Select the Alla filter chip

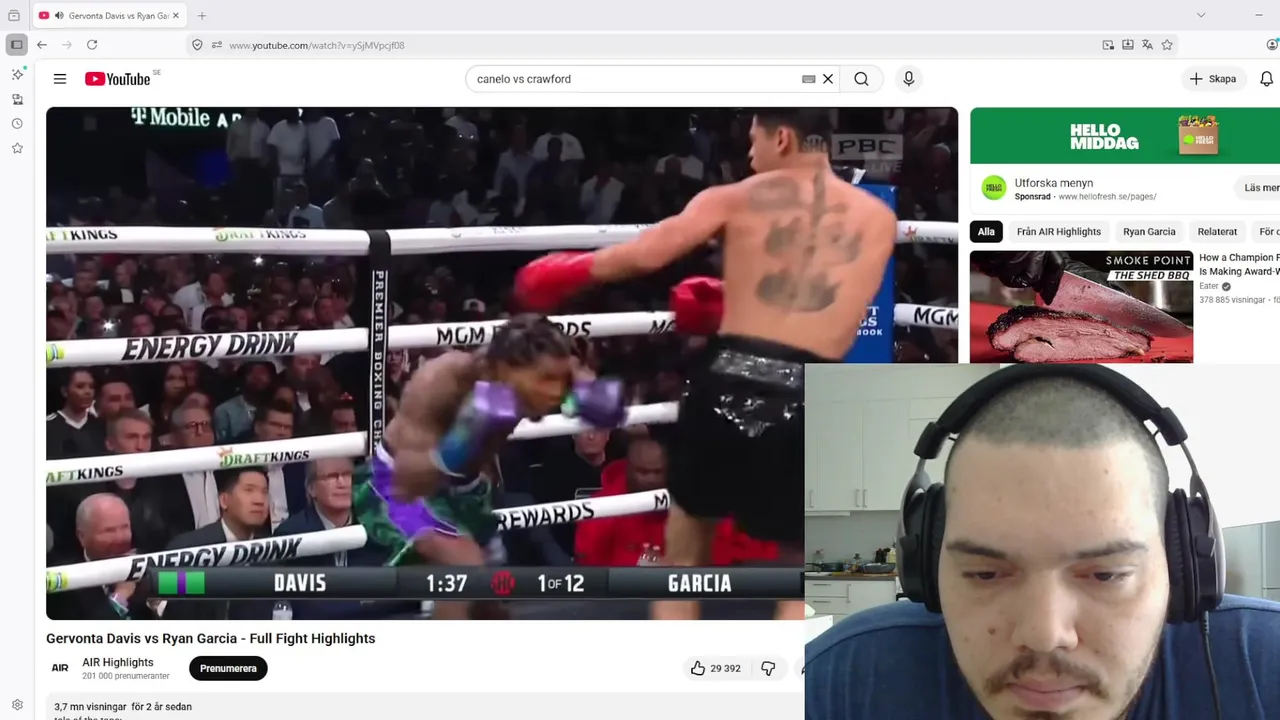[986, 231]
